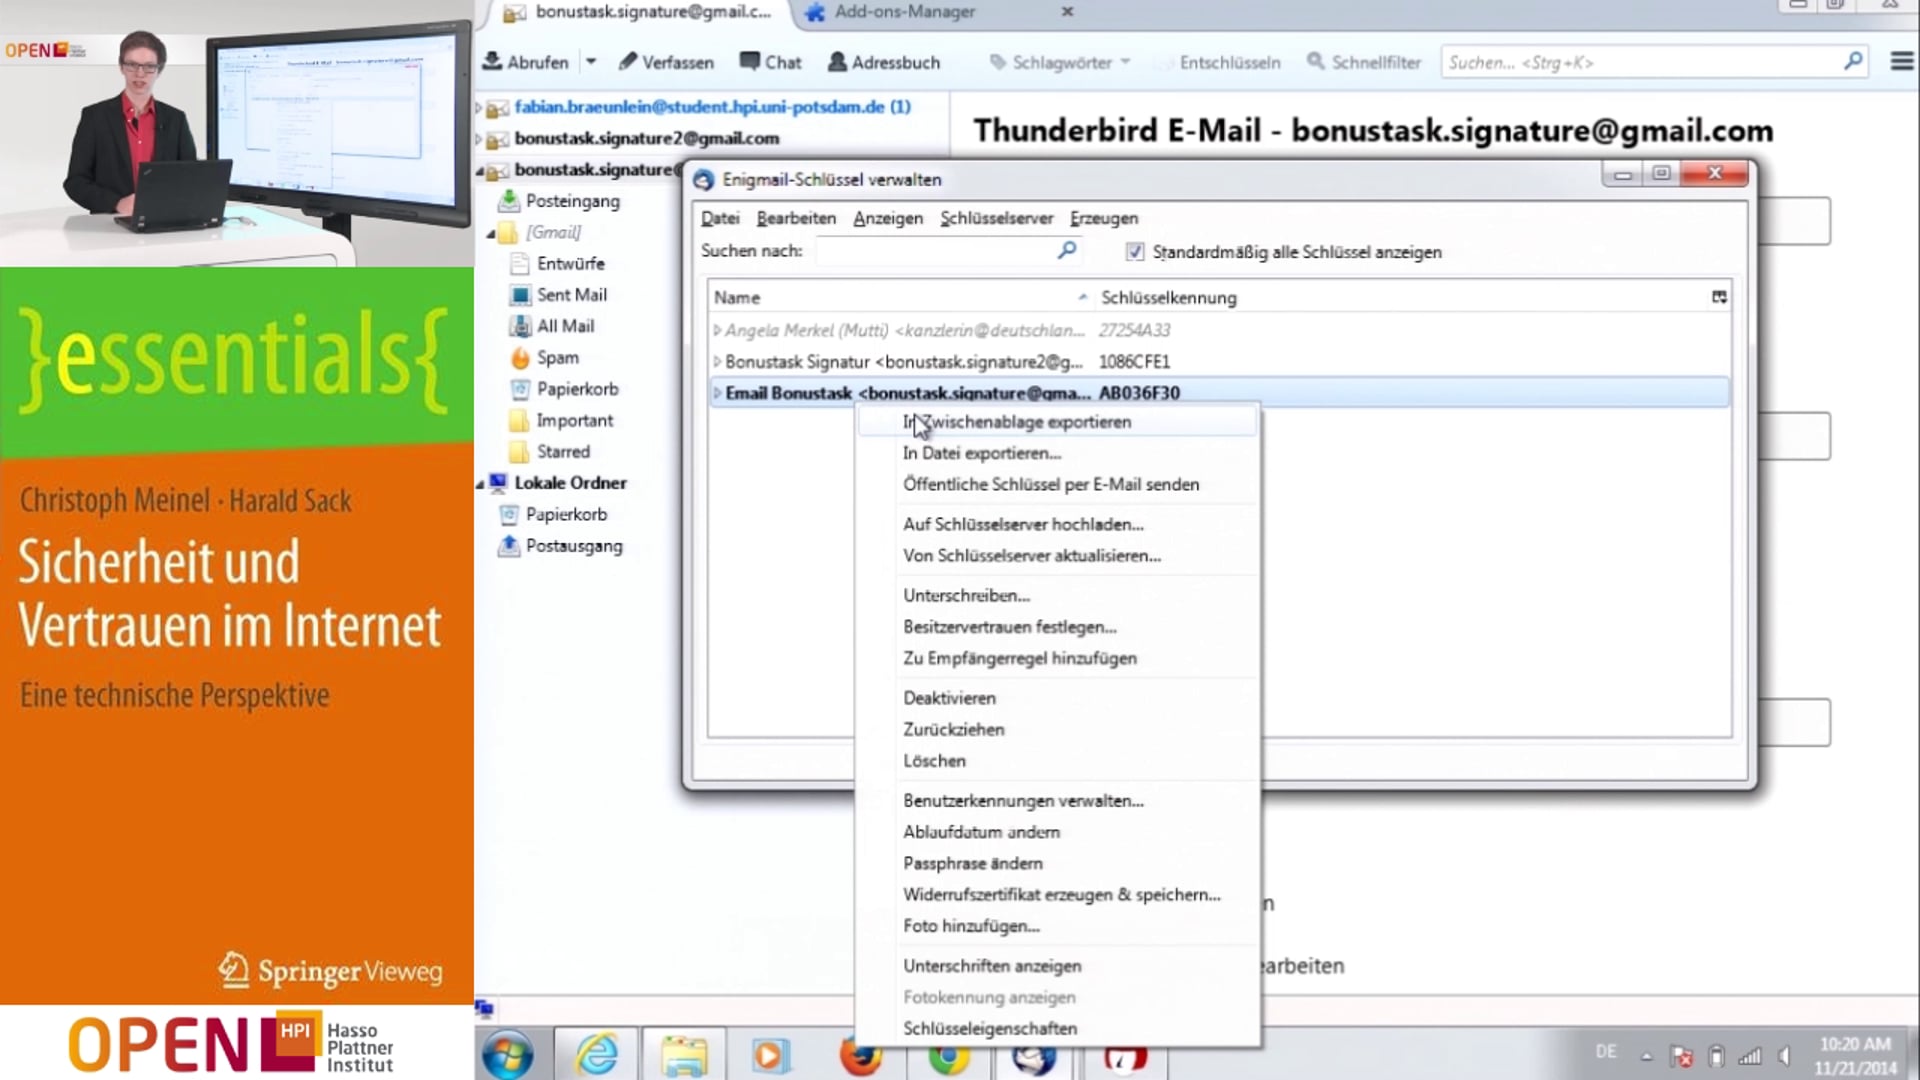Compose a new message with Verfassen

click(x=666, y=62)
